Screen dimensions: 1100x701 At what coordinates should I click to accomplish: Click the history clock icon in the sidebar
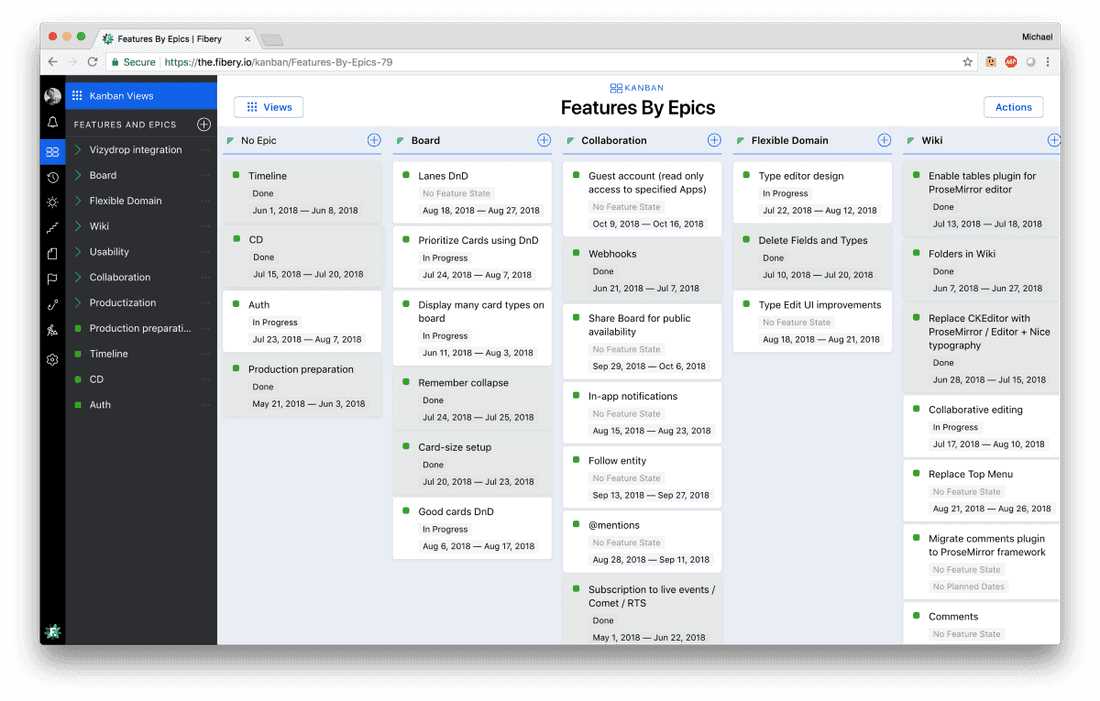coord(53,178)
